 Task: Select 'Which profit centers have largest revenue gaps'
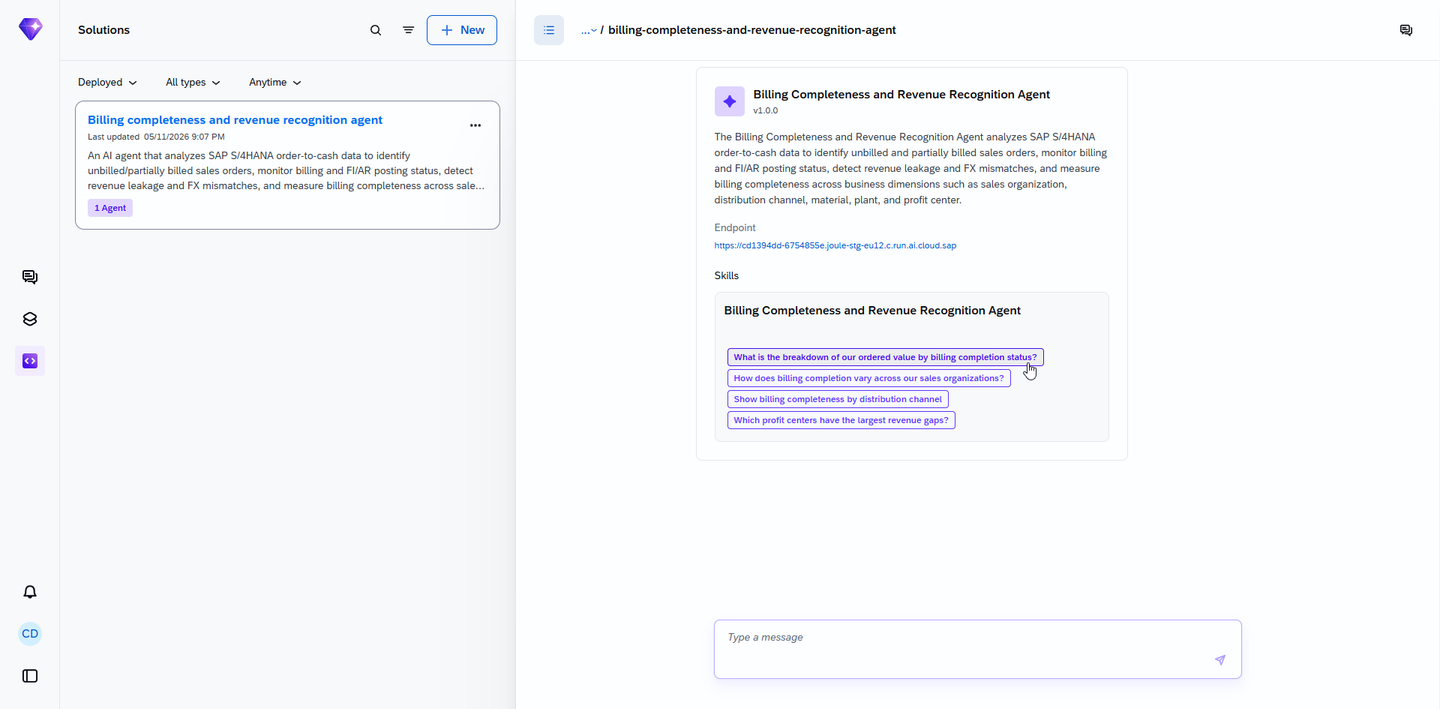841,420
